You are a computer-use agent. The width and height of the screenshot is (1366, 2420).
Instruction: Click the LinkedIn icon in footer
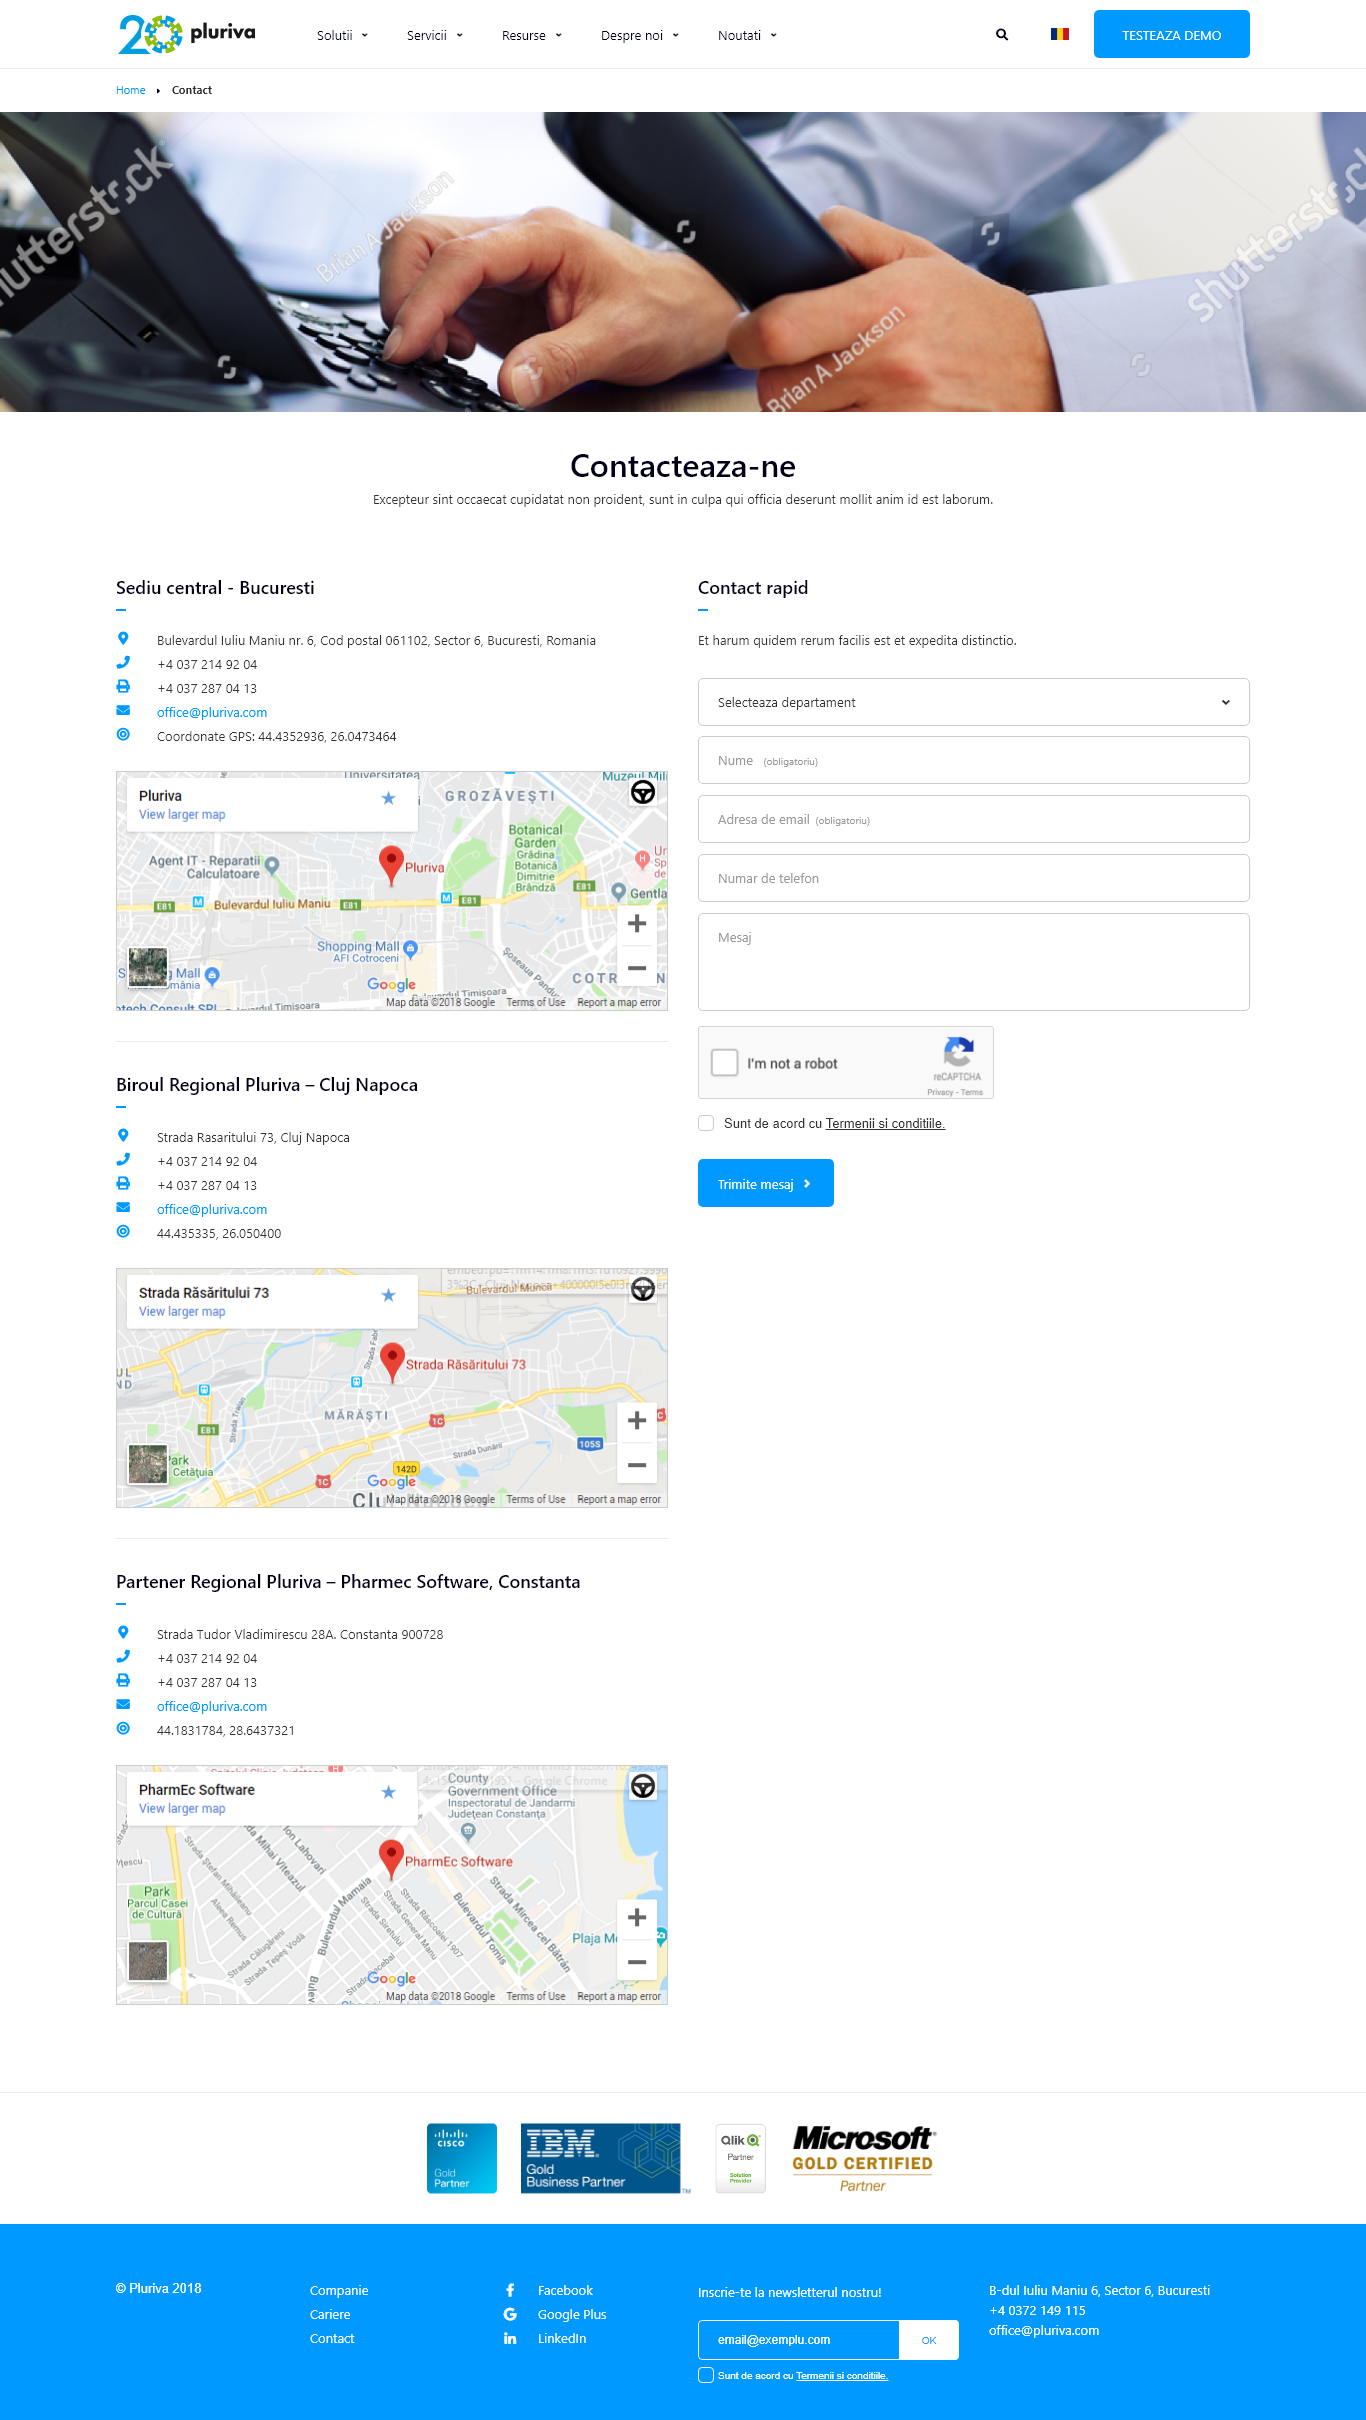tap(510, 2338)
